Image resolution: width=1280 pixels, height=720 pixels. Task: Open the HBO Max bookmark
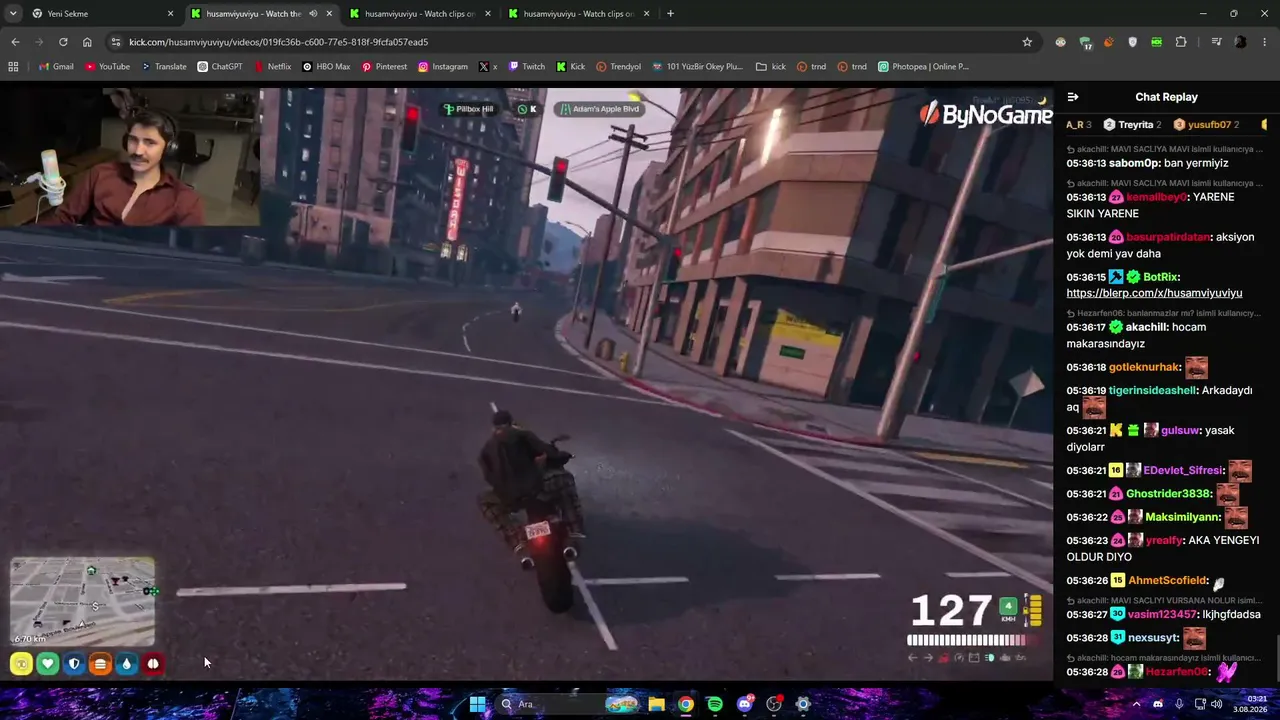326,67
